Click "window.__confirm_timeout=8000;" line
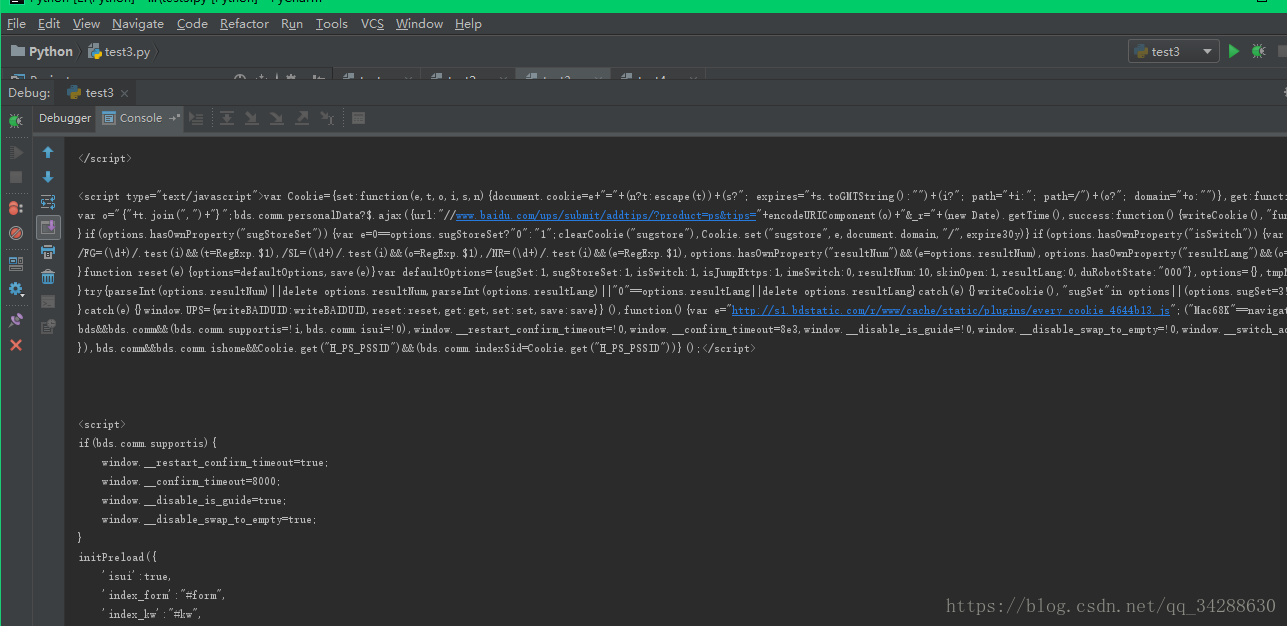Image resolution: width=1287 pixels, height=626 pixels. [x=191, y=481]
